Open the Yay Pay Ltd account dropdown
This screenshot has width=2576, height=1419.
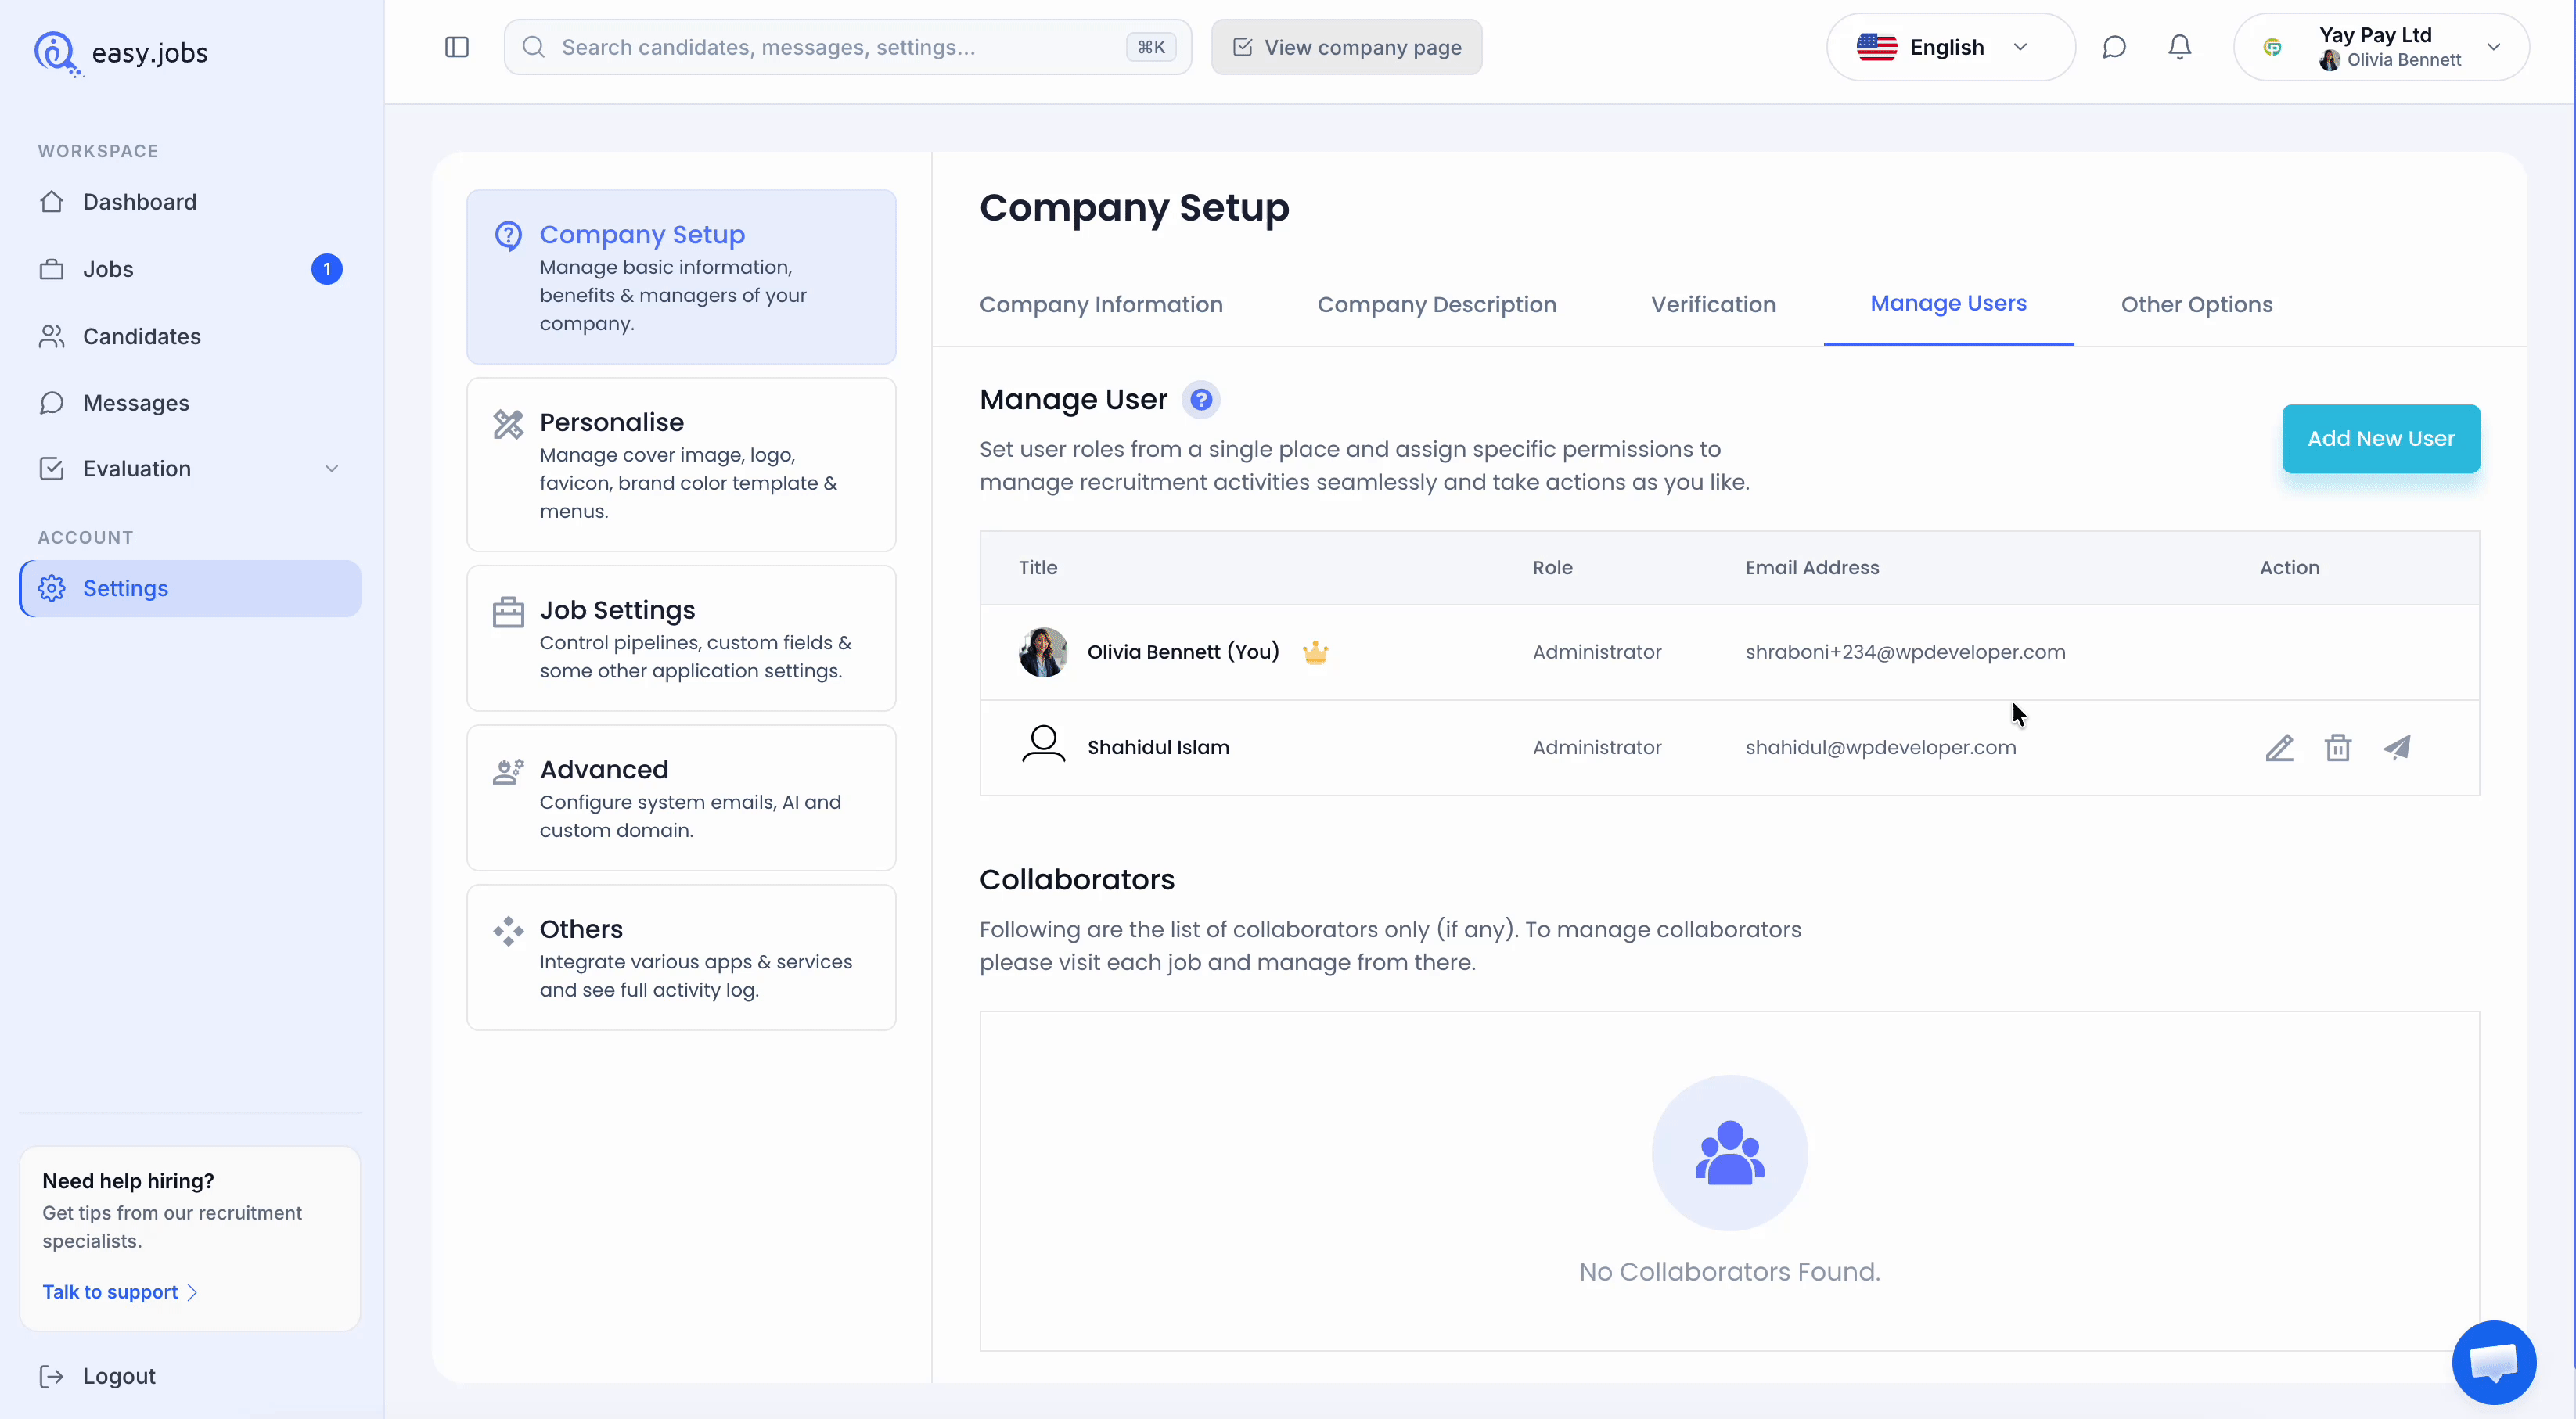2381,47
